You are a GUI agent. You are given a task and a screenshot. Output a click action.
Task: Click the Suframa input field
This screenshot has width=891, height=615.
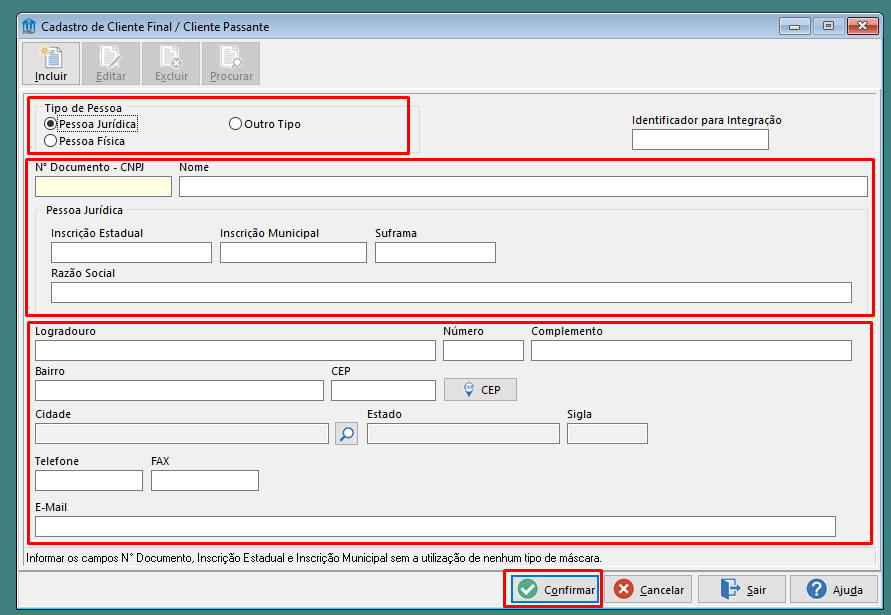click(x=435, y=252)
